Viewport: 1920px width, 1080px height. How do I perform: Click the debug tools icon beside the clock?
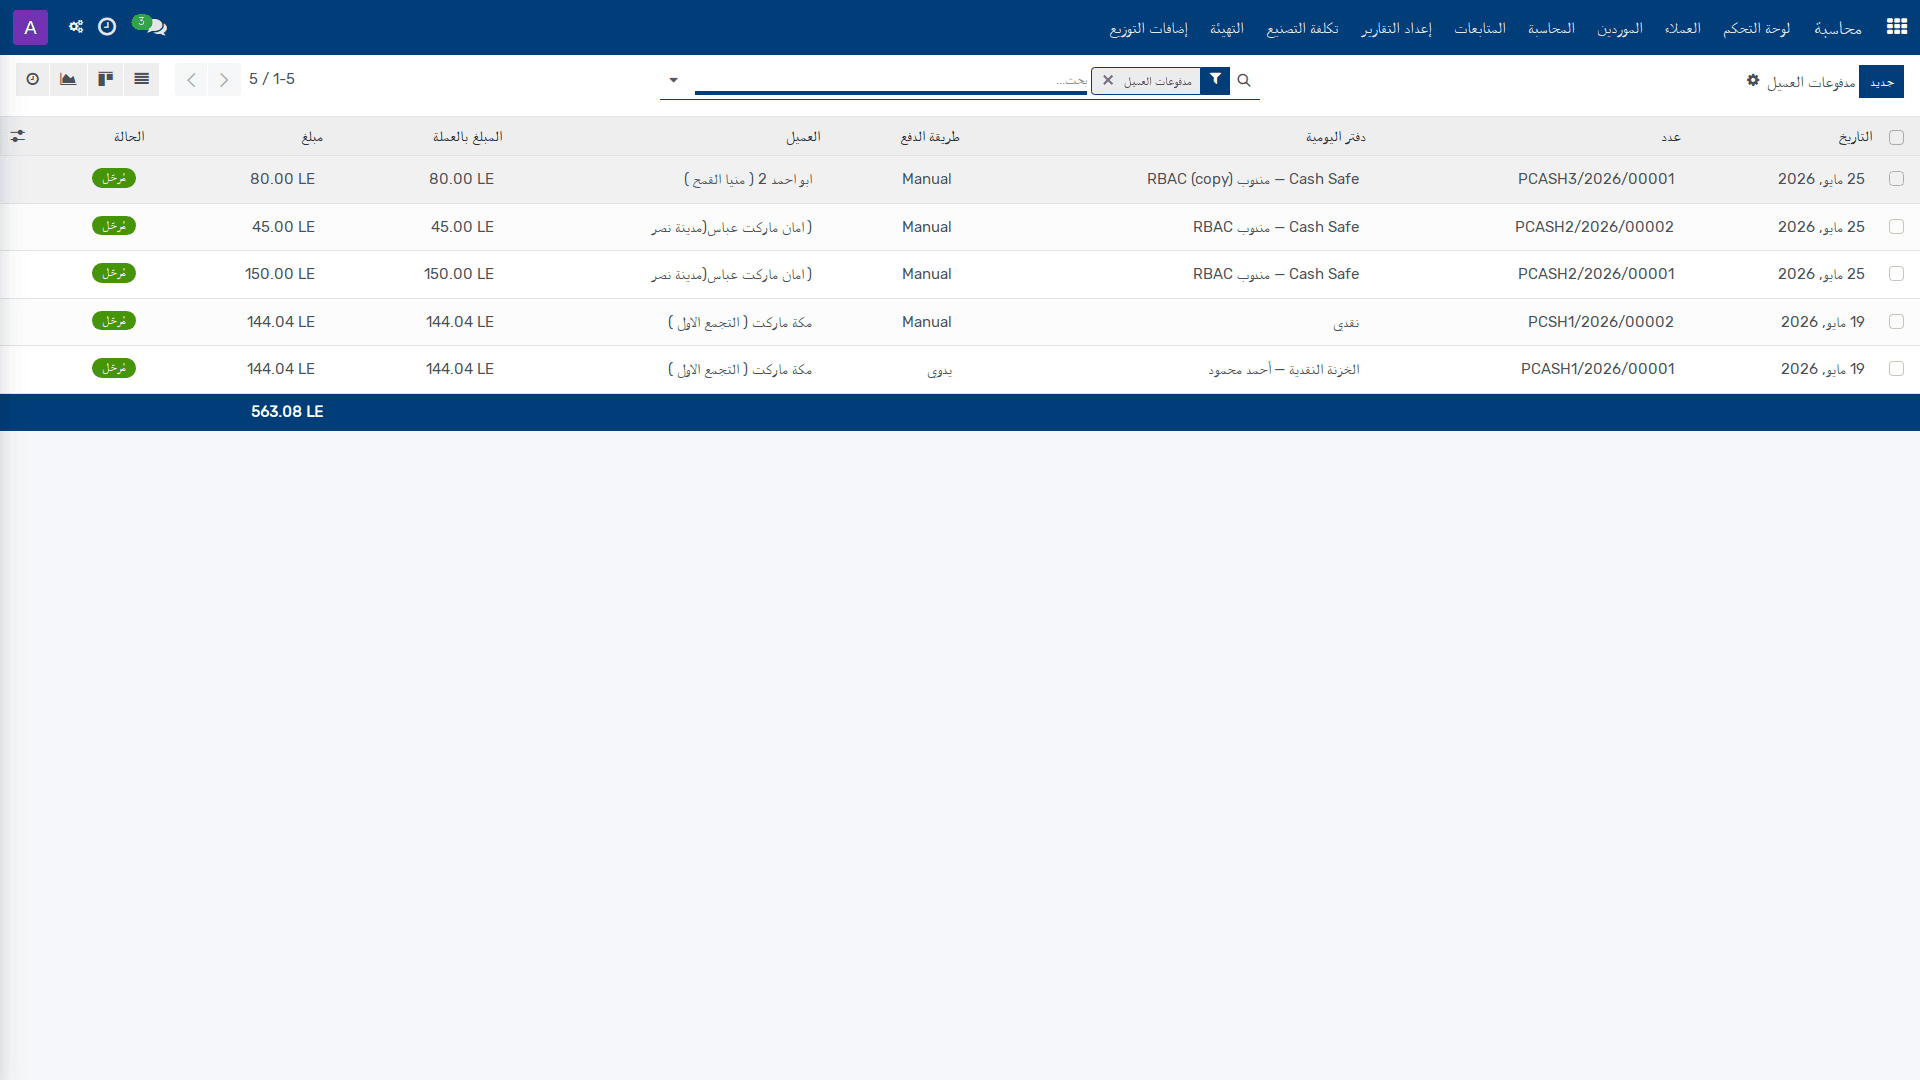click(76, 27)
